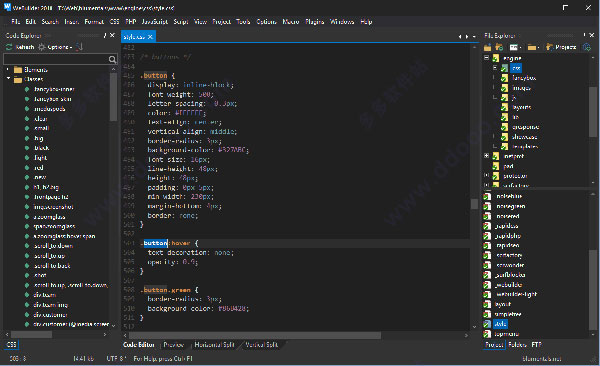Select the .clear class in Code Explorer
Screen dimensions: 600x366
(40, 119)
